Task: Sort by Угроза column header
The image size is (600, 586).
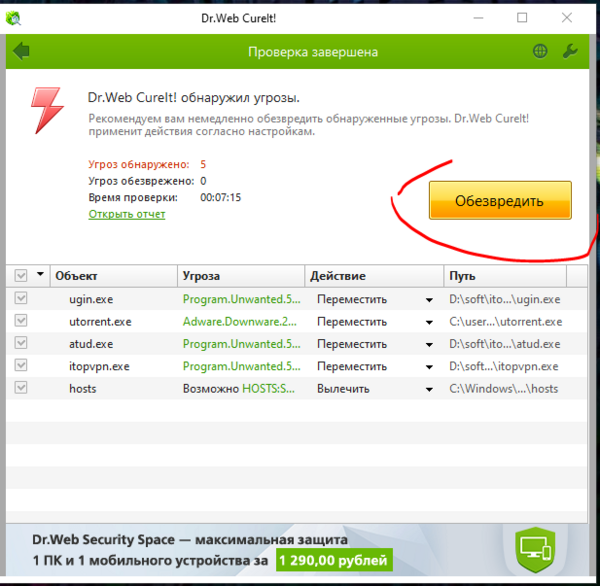Action: (x=241, y=276)
